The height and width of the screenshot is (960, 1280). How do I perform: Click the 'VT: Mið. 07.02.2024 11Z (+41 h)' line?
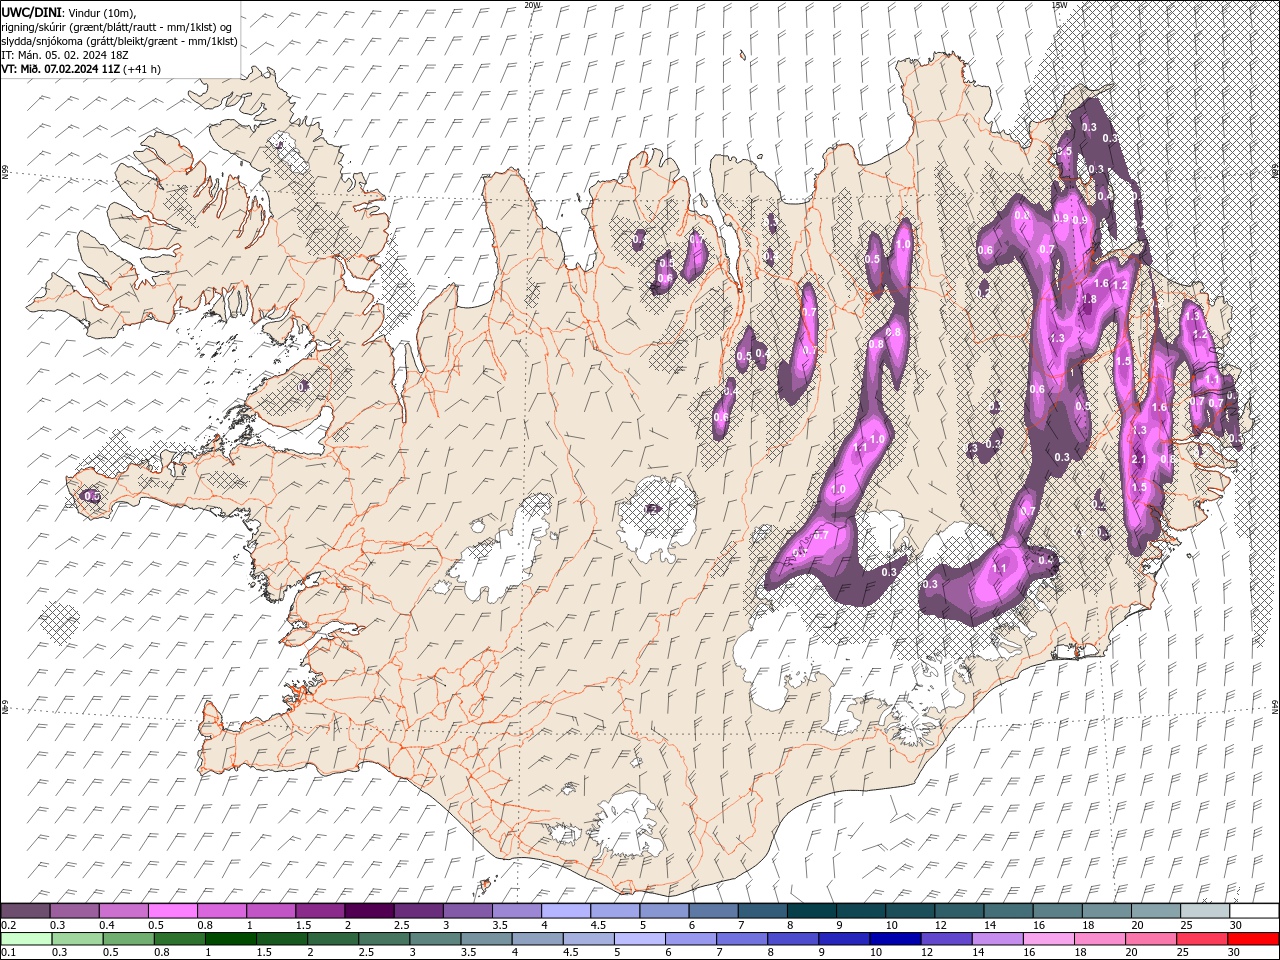coord(81,69)
